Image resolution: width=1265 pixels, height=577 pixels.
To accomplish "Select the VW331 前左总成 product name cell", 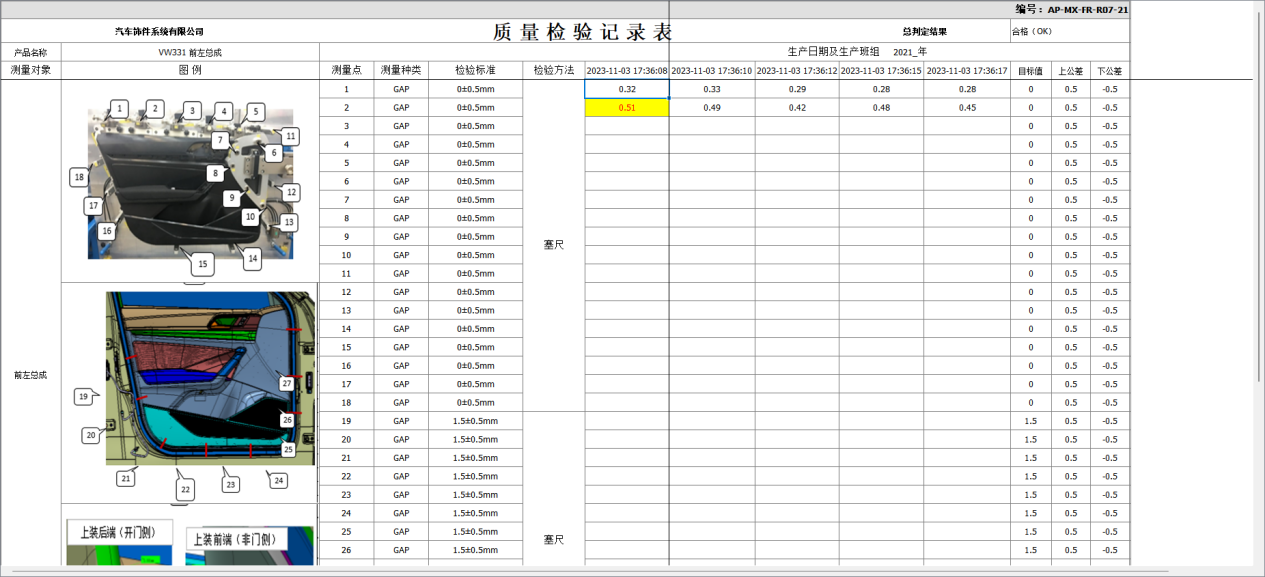I will point(188,50).
